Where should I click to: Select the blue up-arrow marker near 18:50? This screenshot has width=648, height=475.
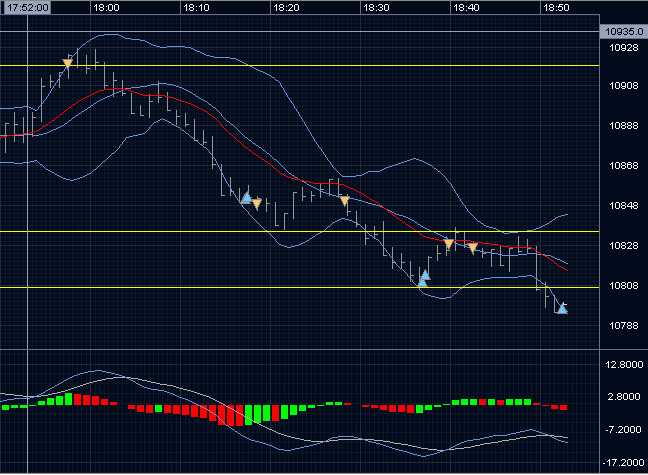click(x=562, y=308)
